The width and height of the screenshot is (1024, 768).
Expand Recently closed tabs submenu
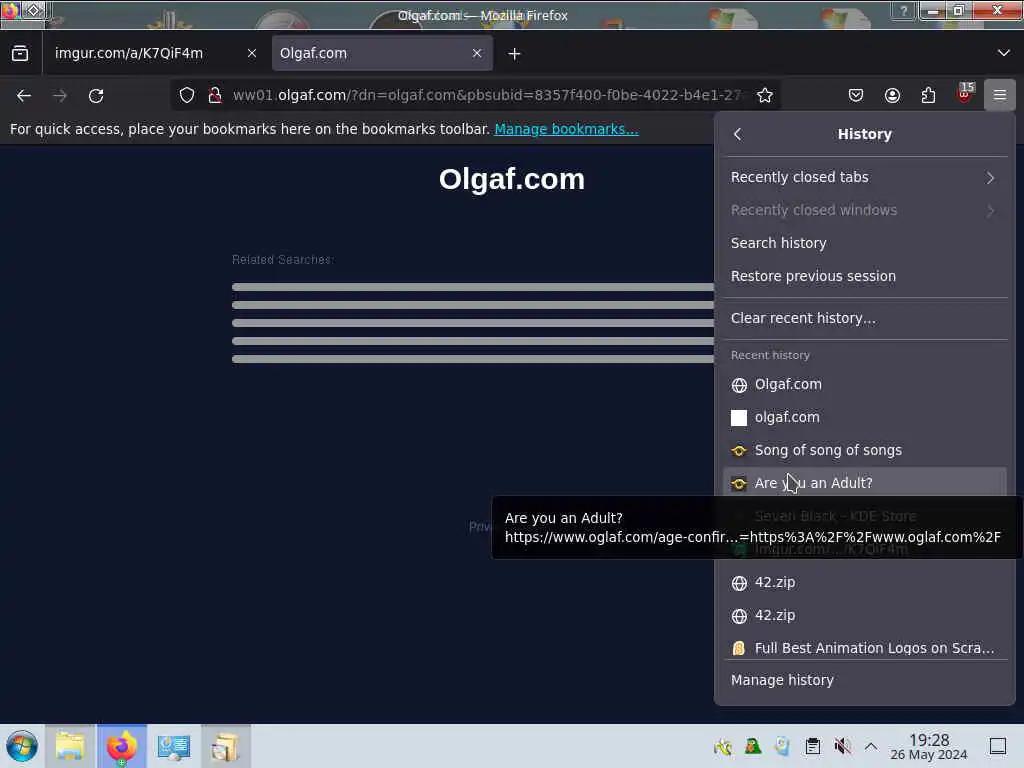[x=865, y=178]
